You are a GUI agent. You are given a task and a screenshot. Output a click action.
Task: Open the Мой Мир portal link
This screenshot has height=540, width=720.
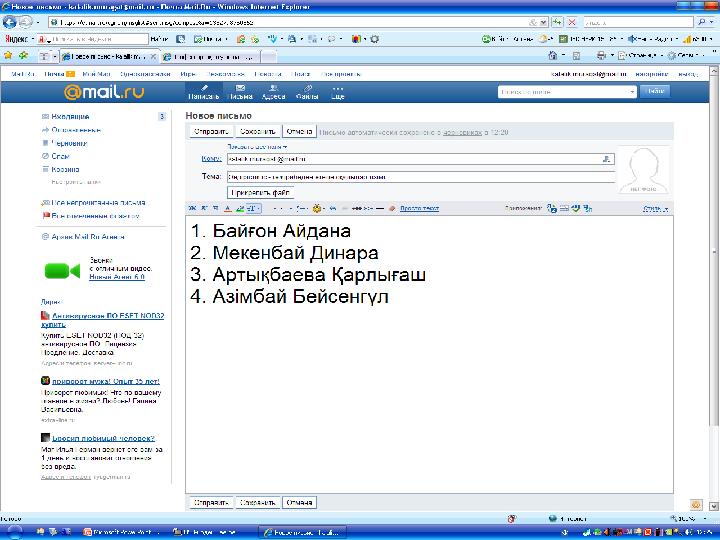(96, 74)
